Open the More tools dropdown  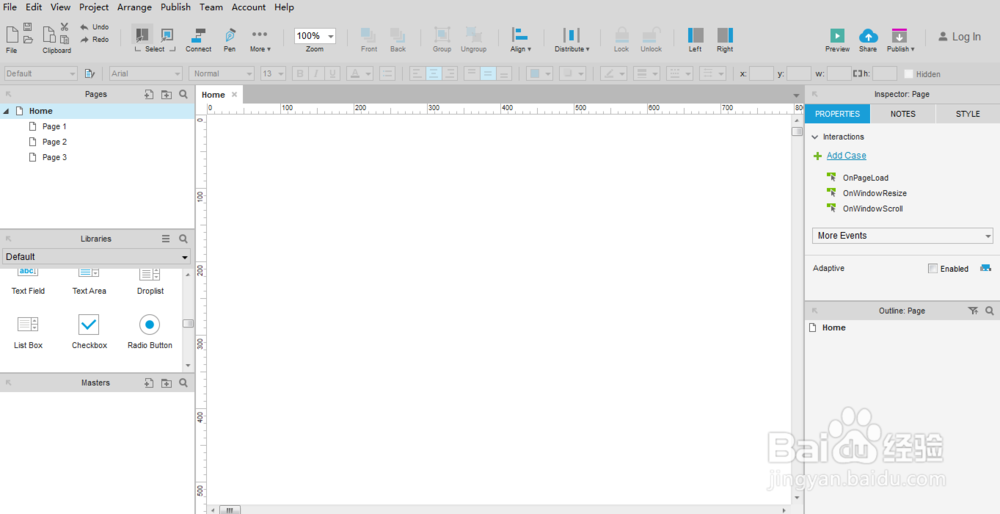[260, 40]
